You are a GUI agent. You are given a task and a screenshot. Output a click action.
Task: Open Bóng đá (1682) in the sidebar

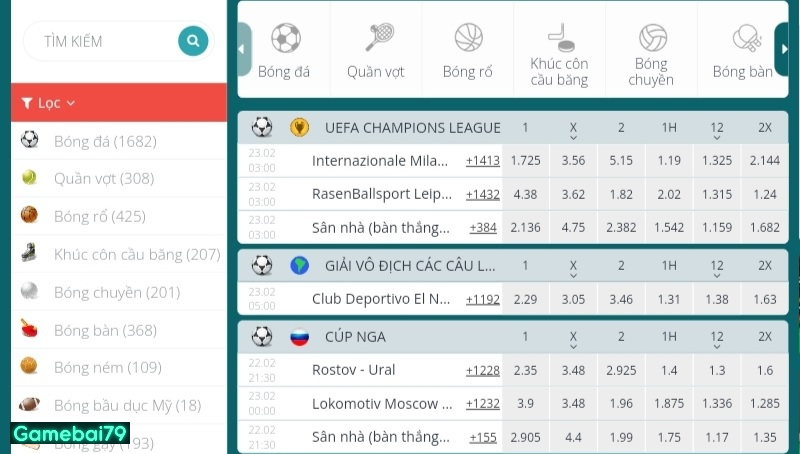[x=105, y=141]
